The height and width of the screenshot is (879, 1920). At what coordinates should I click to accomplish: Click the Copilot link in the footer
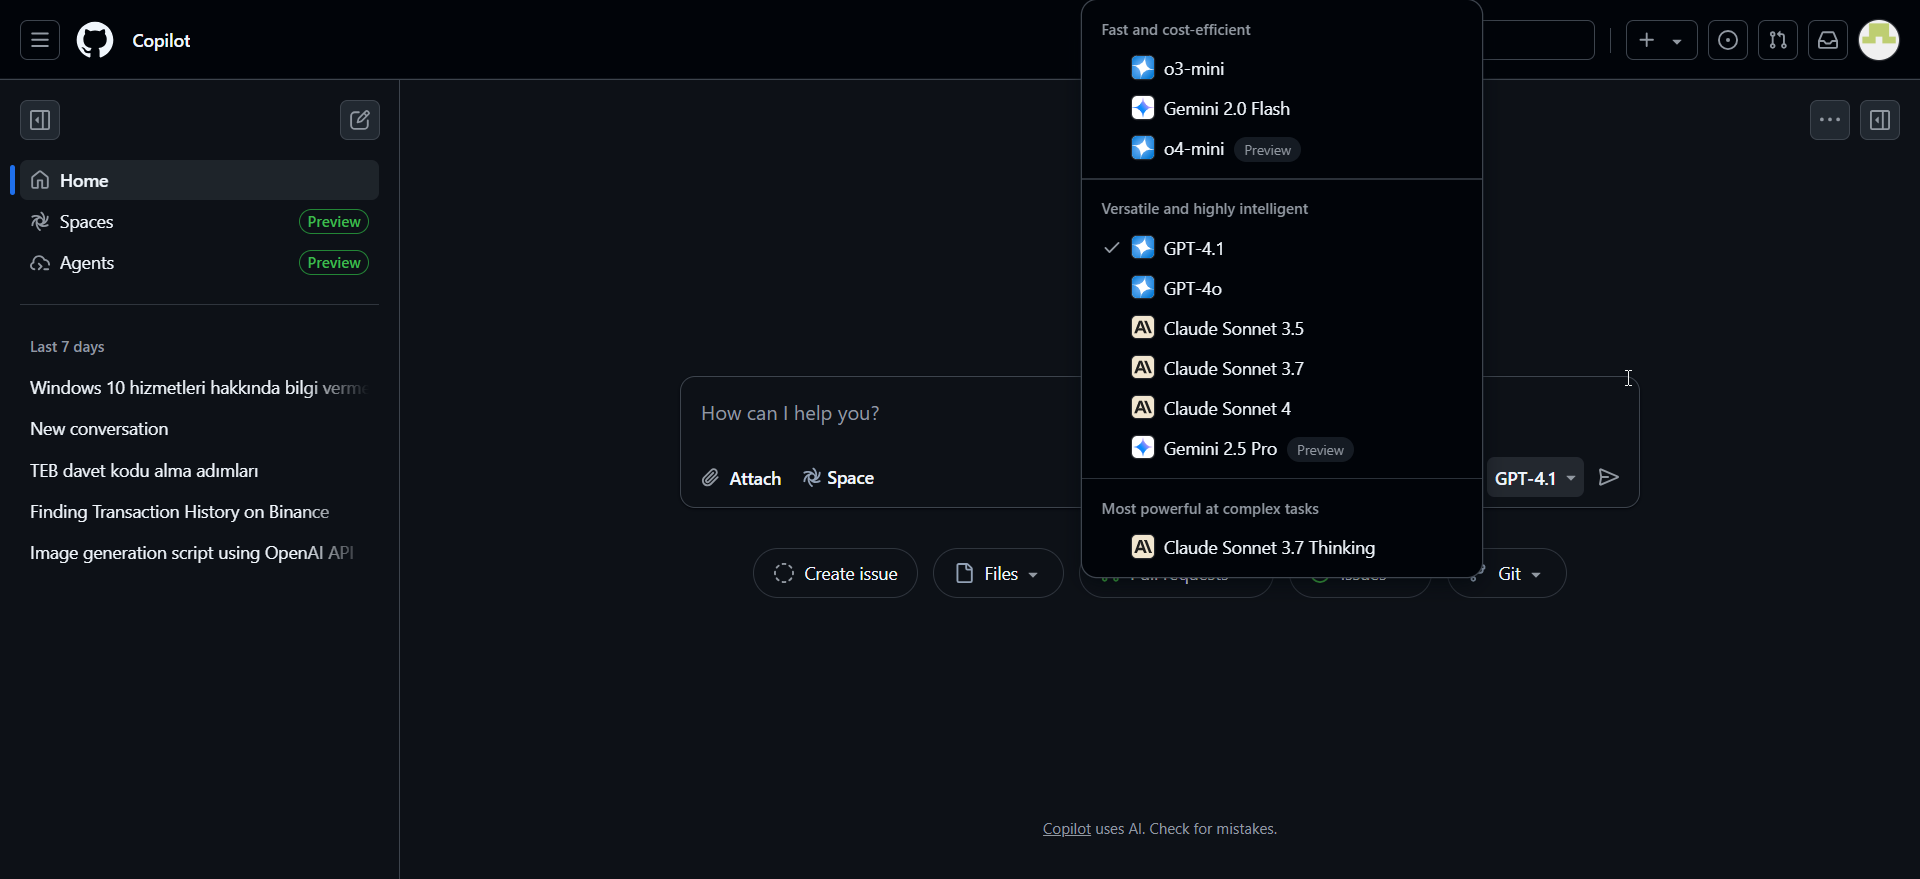point(1066,828)
